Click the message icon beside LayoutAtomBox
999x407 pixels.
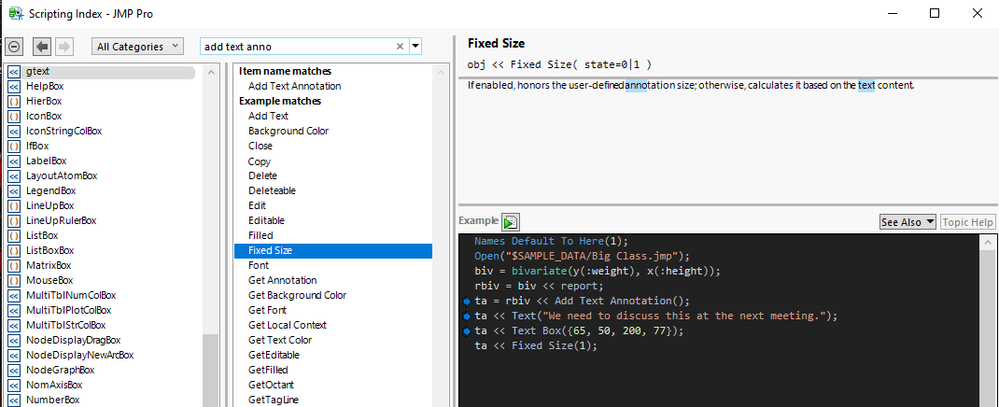13,176
